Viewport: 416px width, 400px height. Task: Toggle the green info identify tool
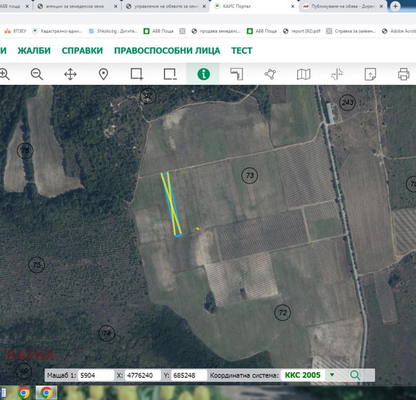point(203,74)
